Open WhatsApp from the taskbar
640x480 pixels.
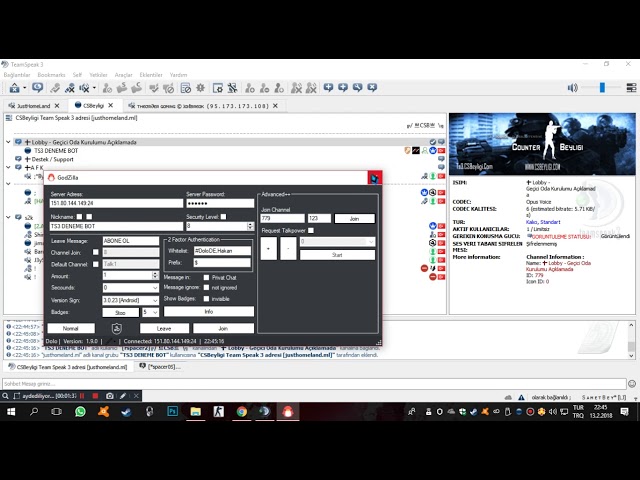pos(80,411)
